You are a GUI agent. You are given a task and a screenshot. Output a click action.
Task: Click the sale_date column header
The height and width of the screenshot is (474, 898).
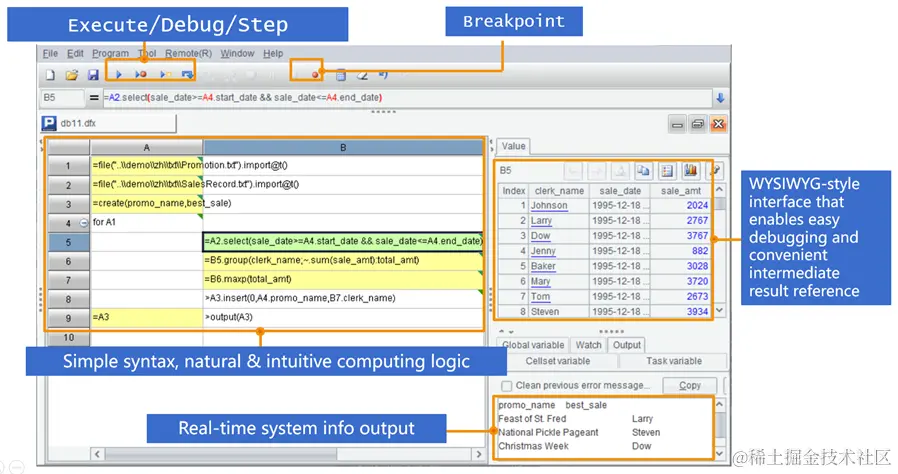[620, 191]
